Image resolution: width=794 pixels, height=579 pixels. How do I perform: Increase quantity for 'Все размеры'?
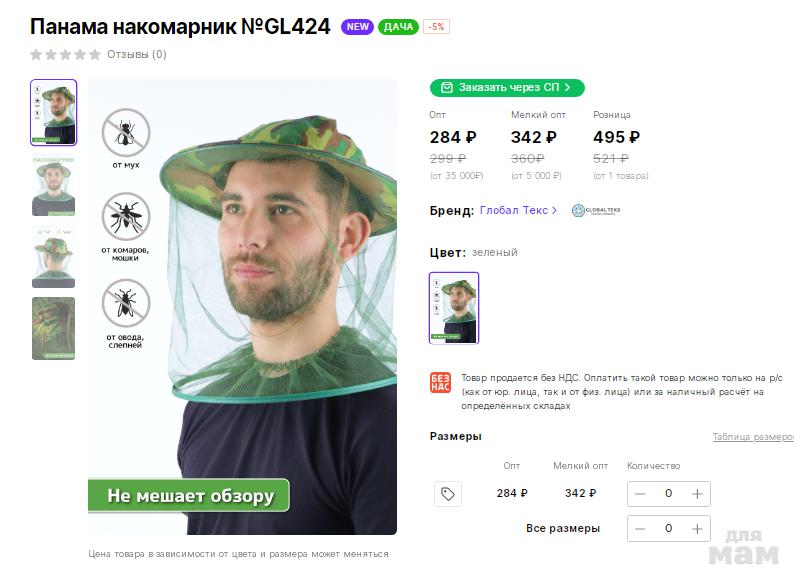[x=697, y=528]
